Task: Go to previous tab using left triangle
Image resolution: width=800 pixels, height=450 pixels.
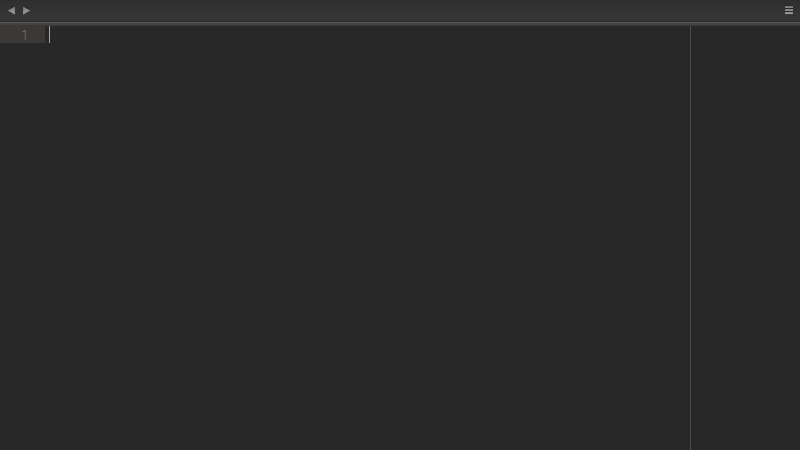Action: 11,10
